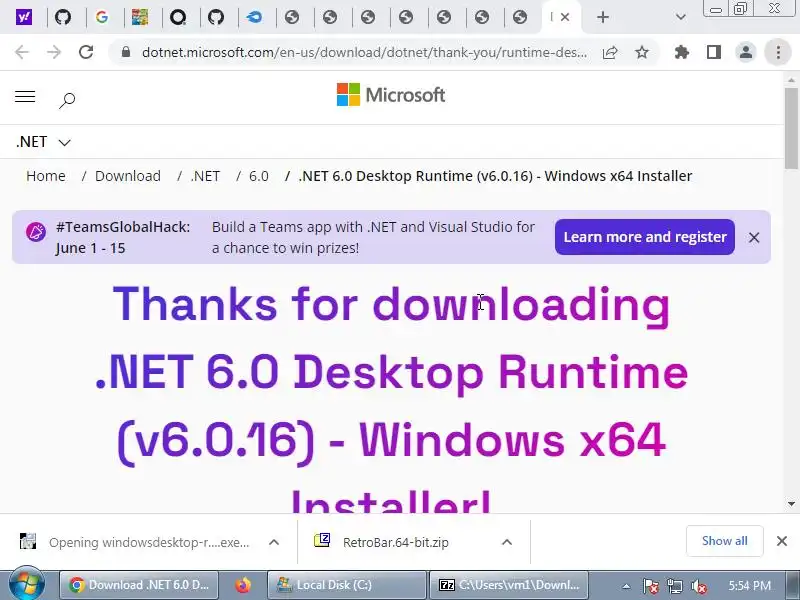
Task: Click the dotnet.microsoft.com address bar
Action: pos(364,52)
